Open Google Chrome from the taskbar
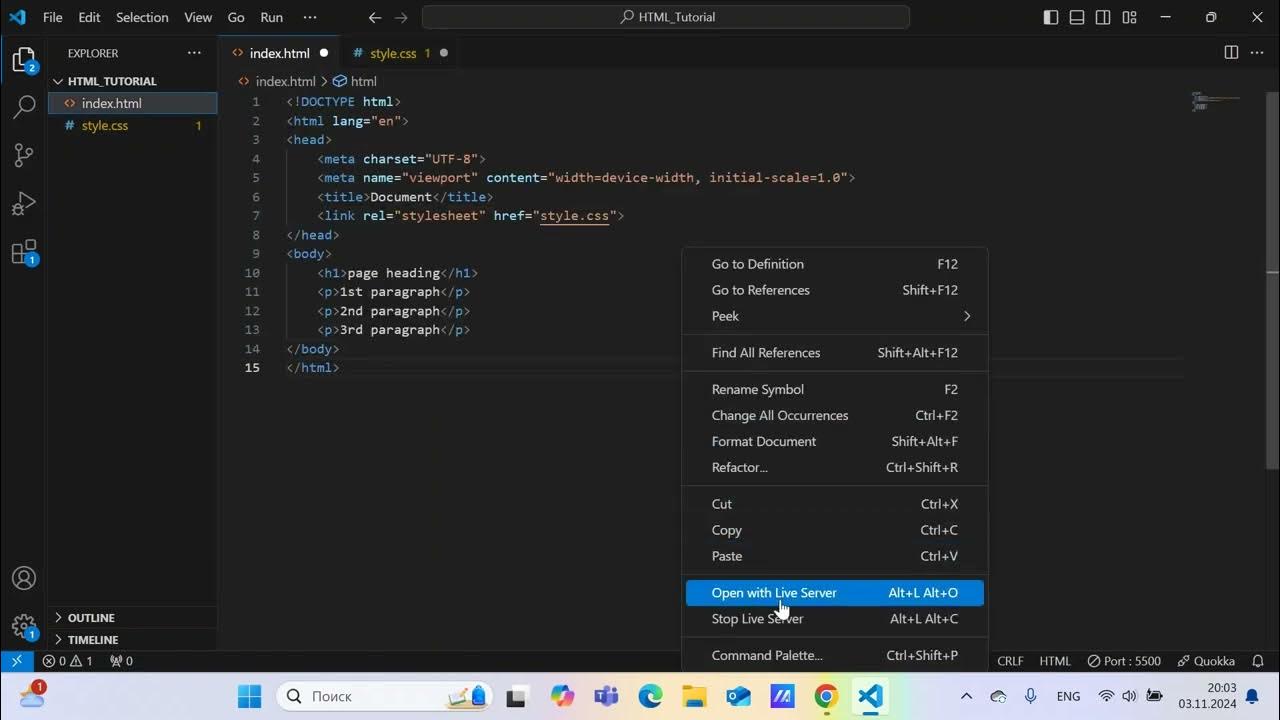 826,696
